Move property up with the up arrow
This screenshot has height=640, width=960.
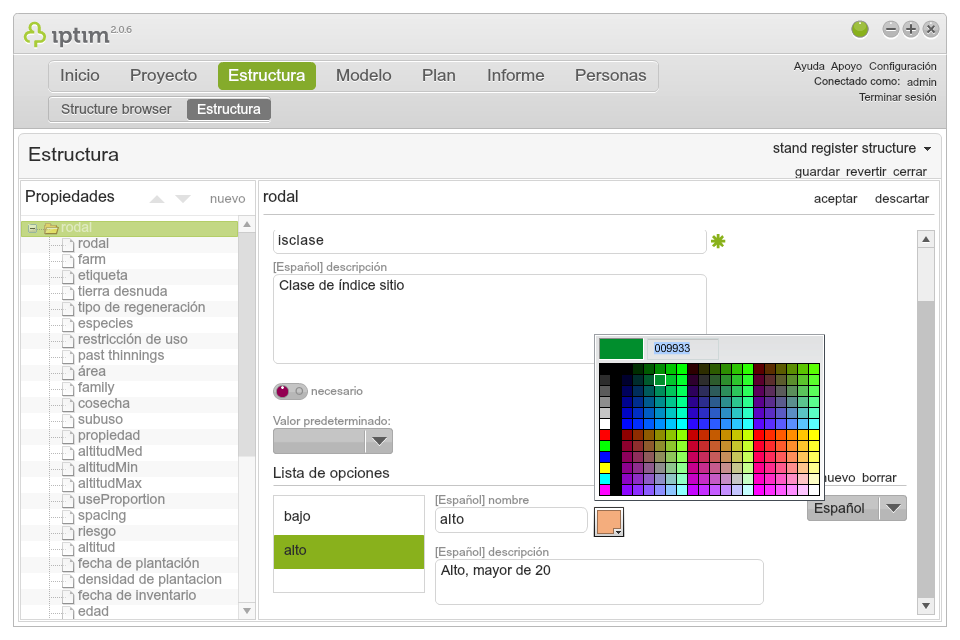pos(157,199)
